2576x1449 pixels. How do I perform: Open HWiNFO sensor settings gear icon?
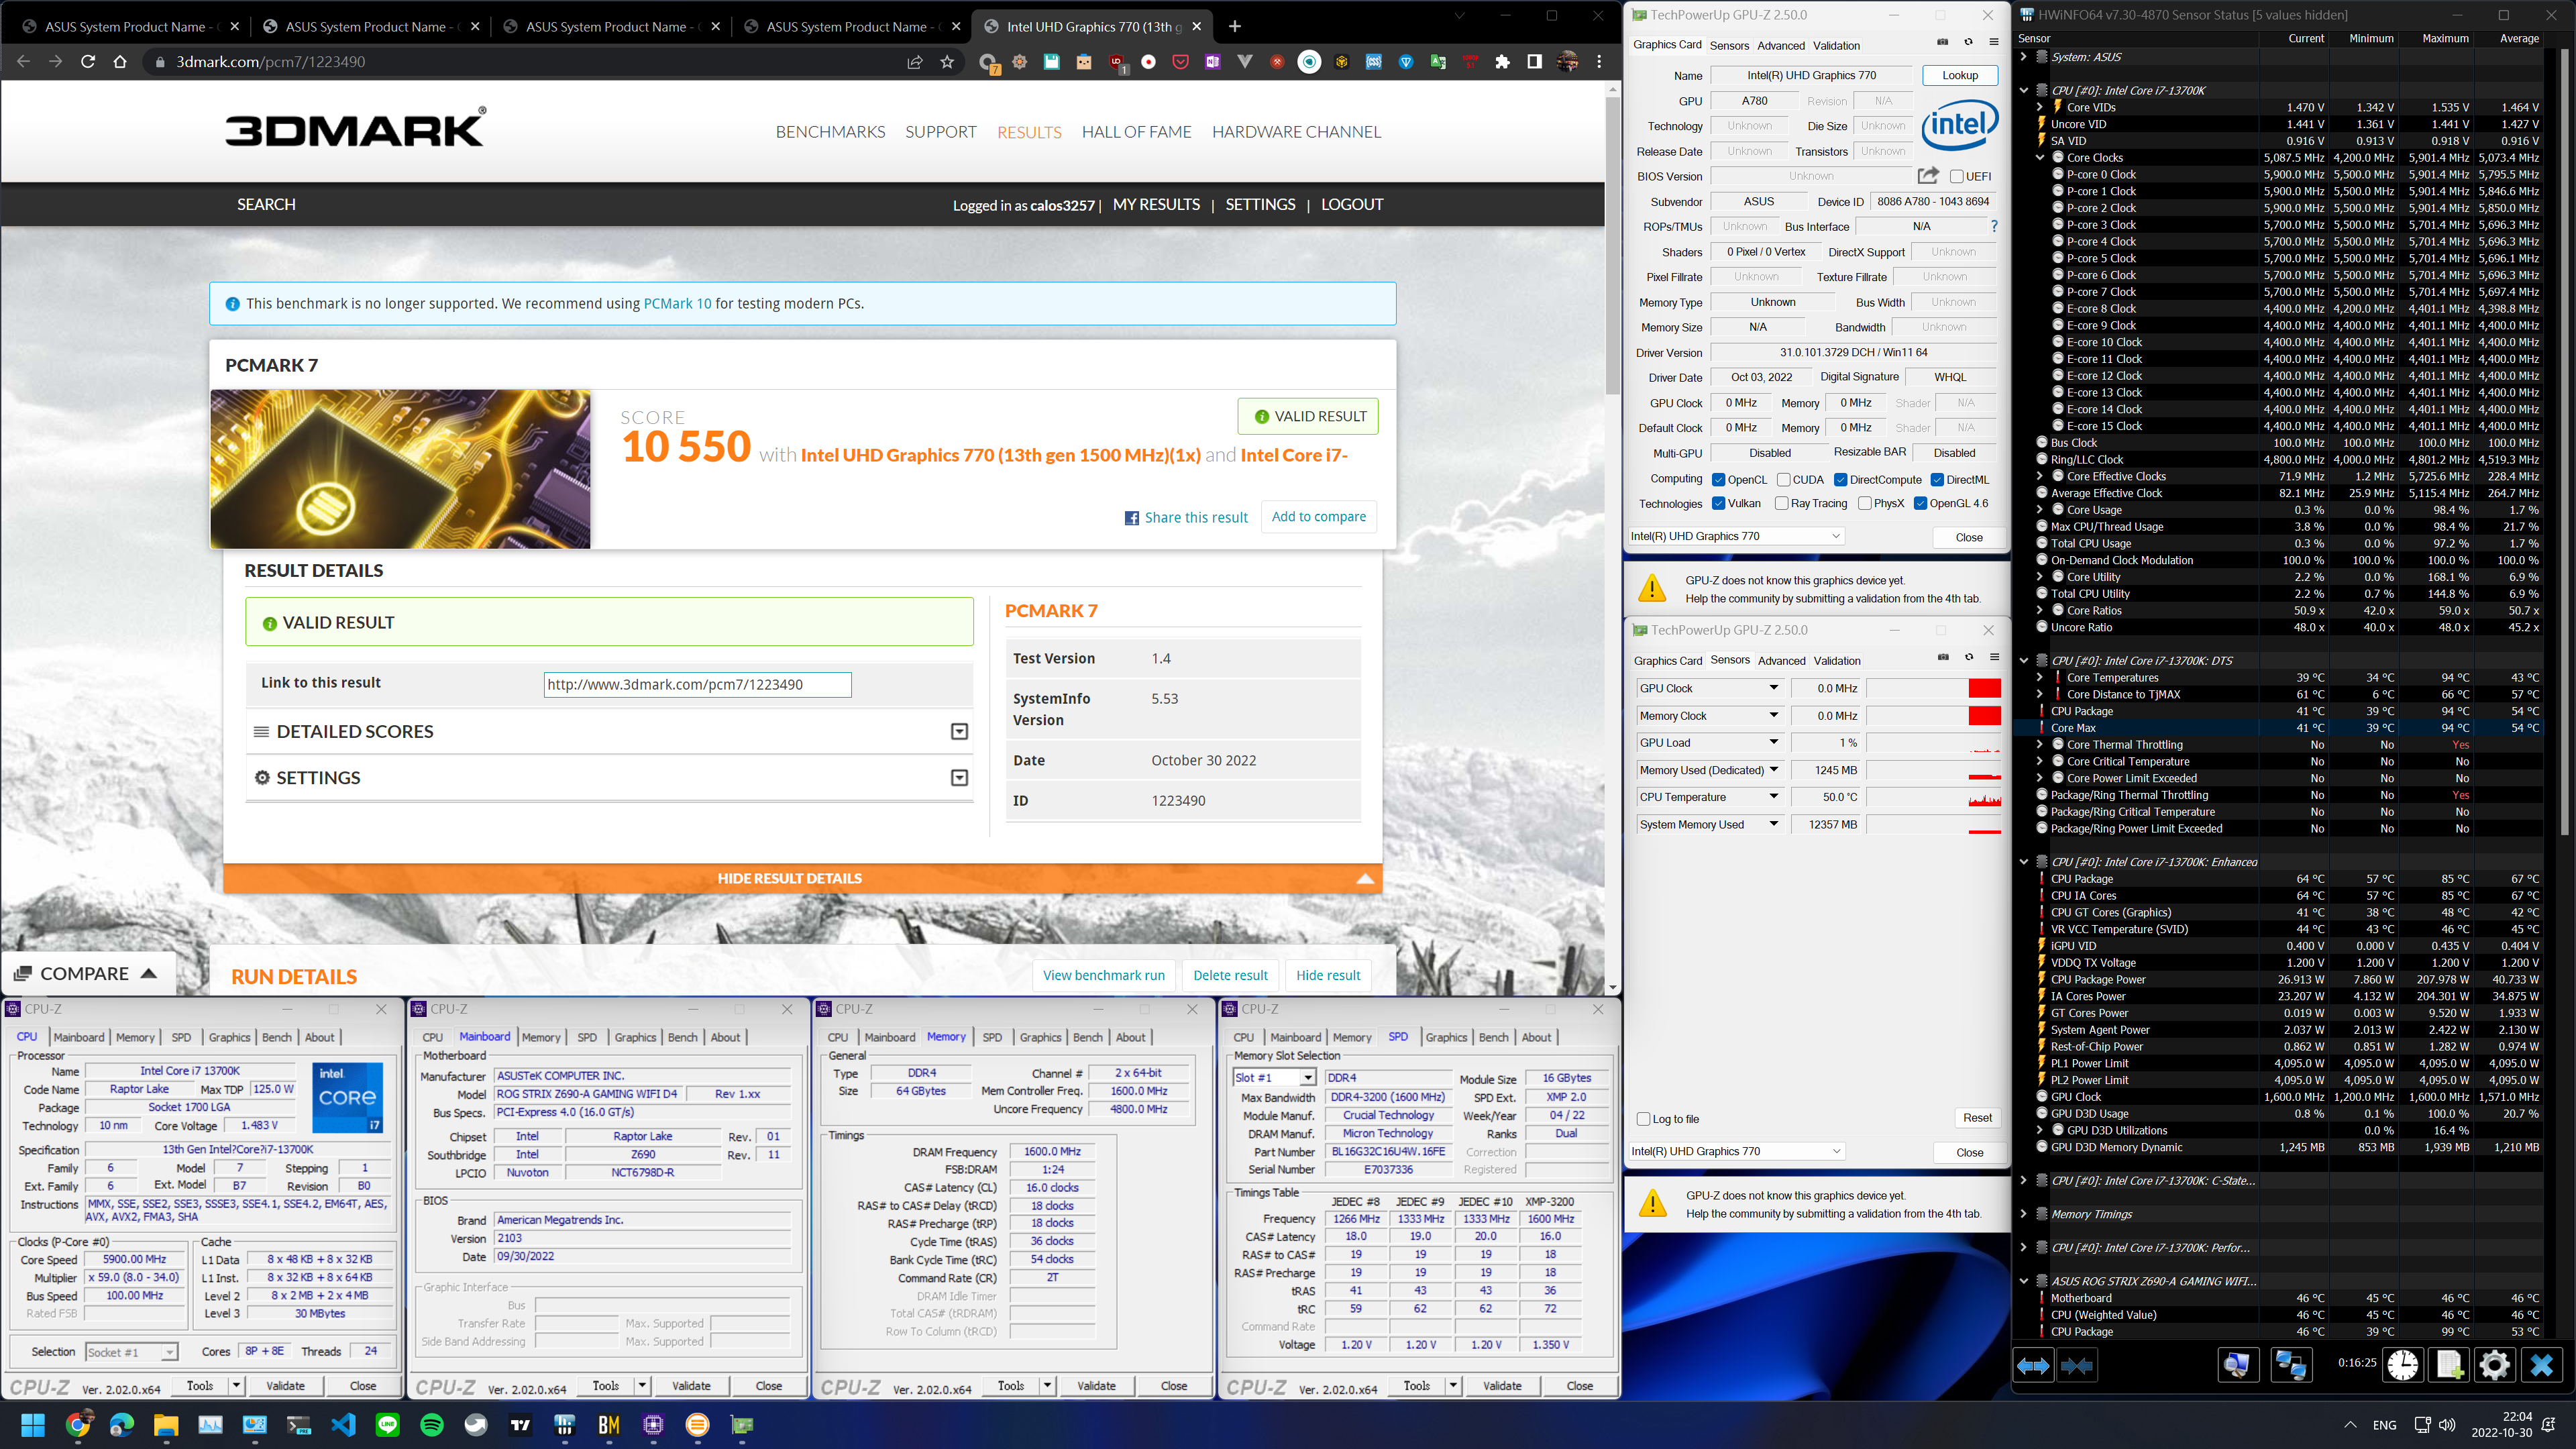pyautogui.click(x=2494, y=1365)
